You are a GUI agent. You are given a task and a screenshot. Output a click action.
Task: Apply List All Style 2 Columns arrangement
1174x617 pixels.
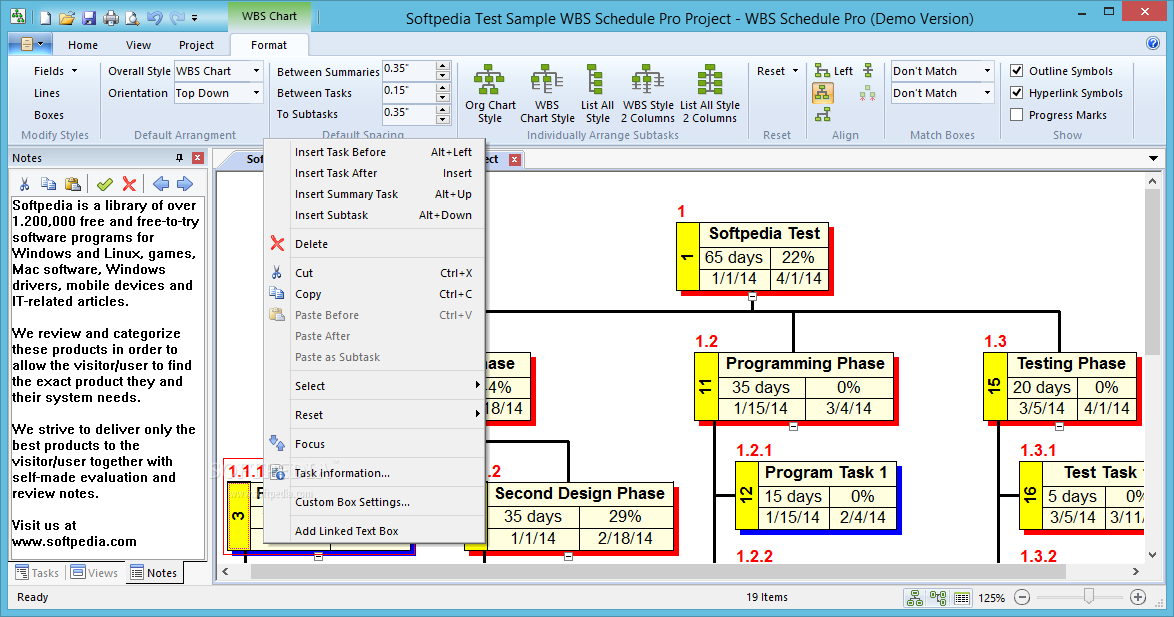[x=710, y=94]
